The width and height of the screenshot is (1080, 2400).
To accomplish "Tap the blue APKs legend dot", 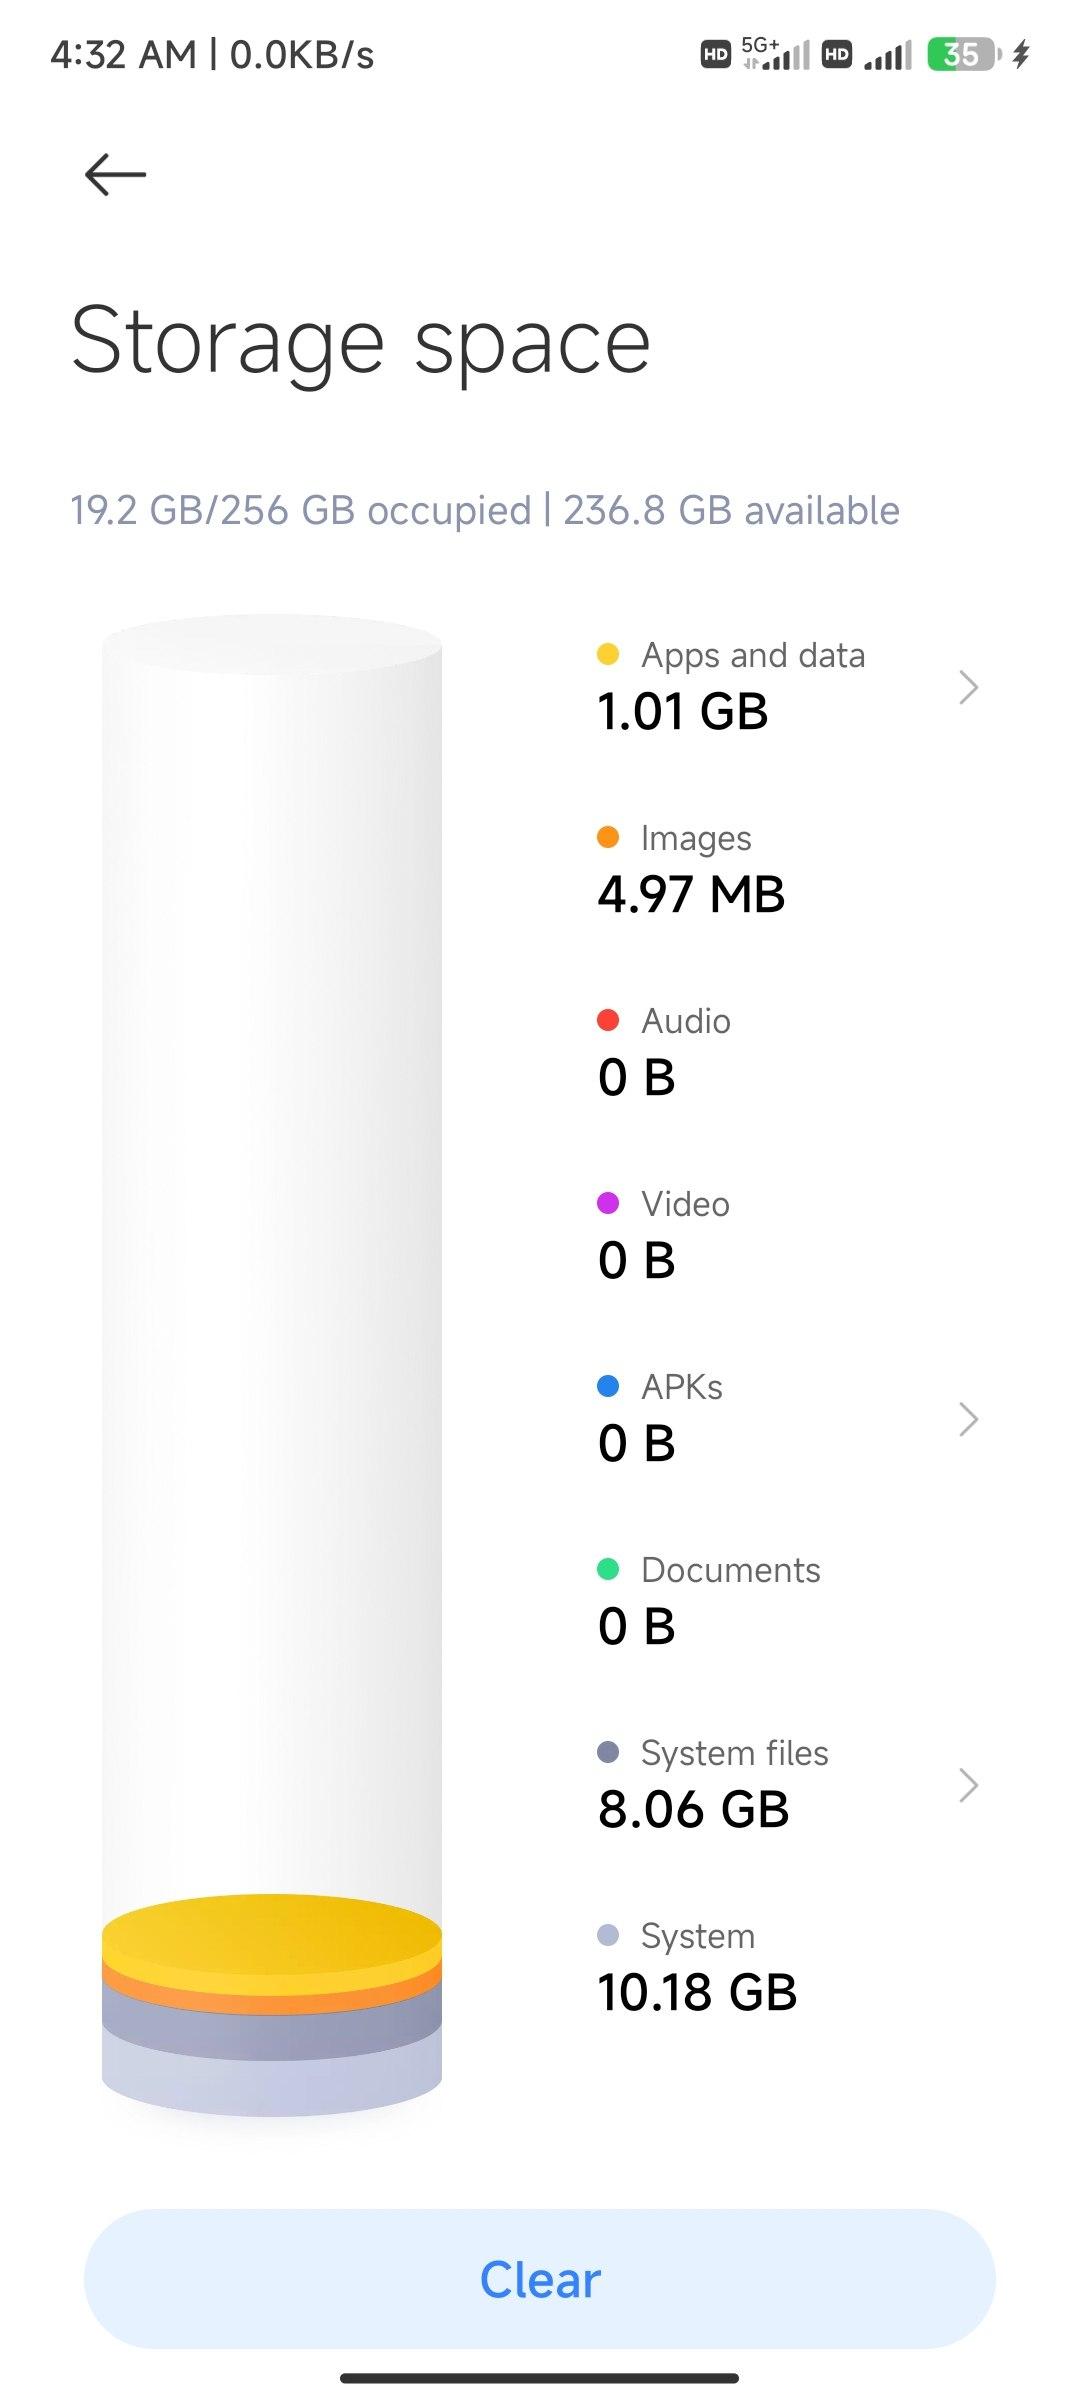I will [x=608, y=1386].
